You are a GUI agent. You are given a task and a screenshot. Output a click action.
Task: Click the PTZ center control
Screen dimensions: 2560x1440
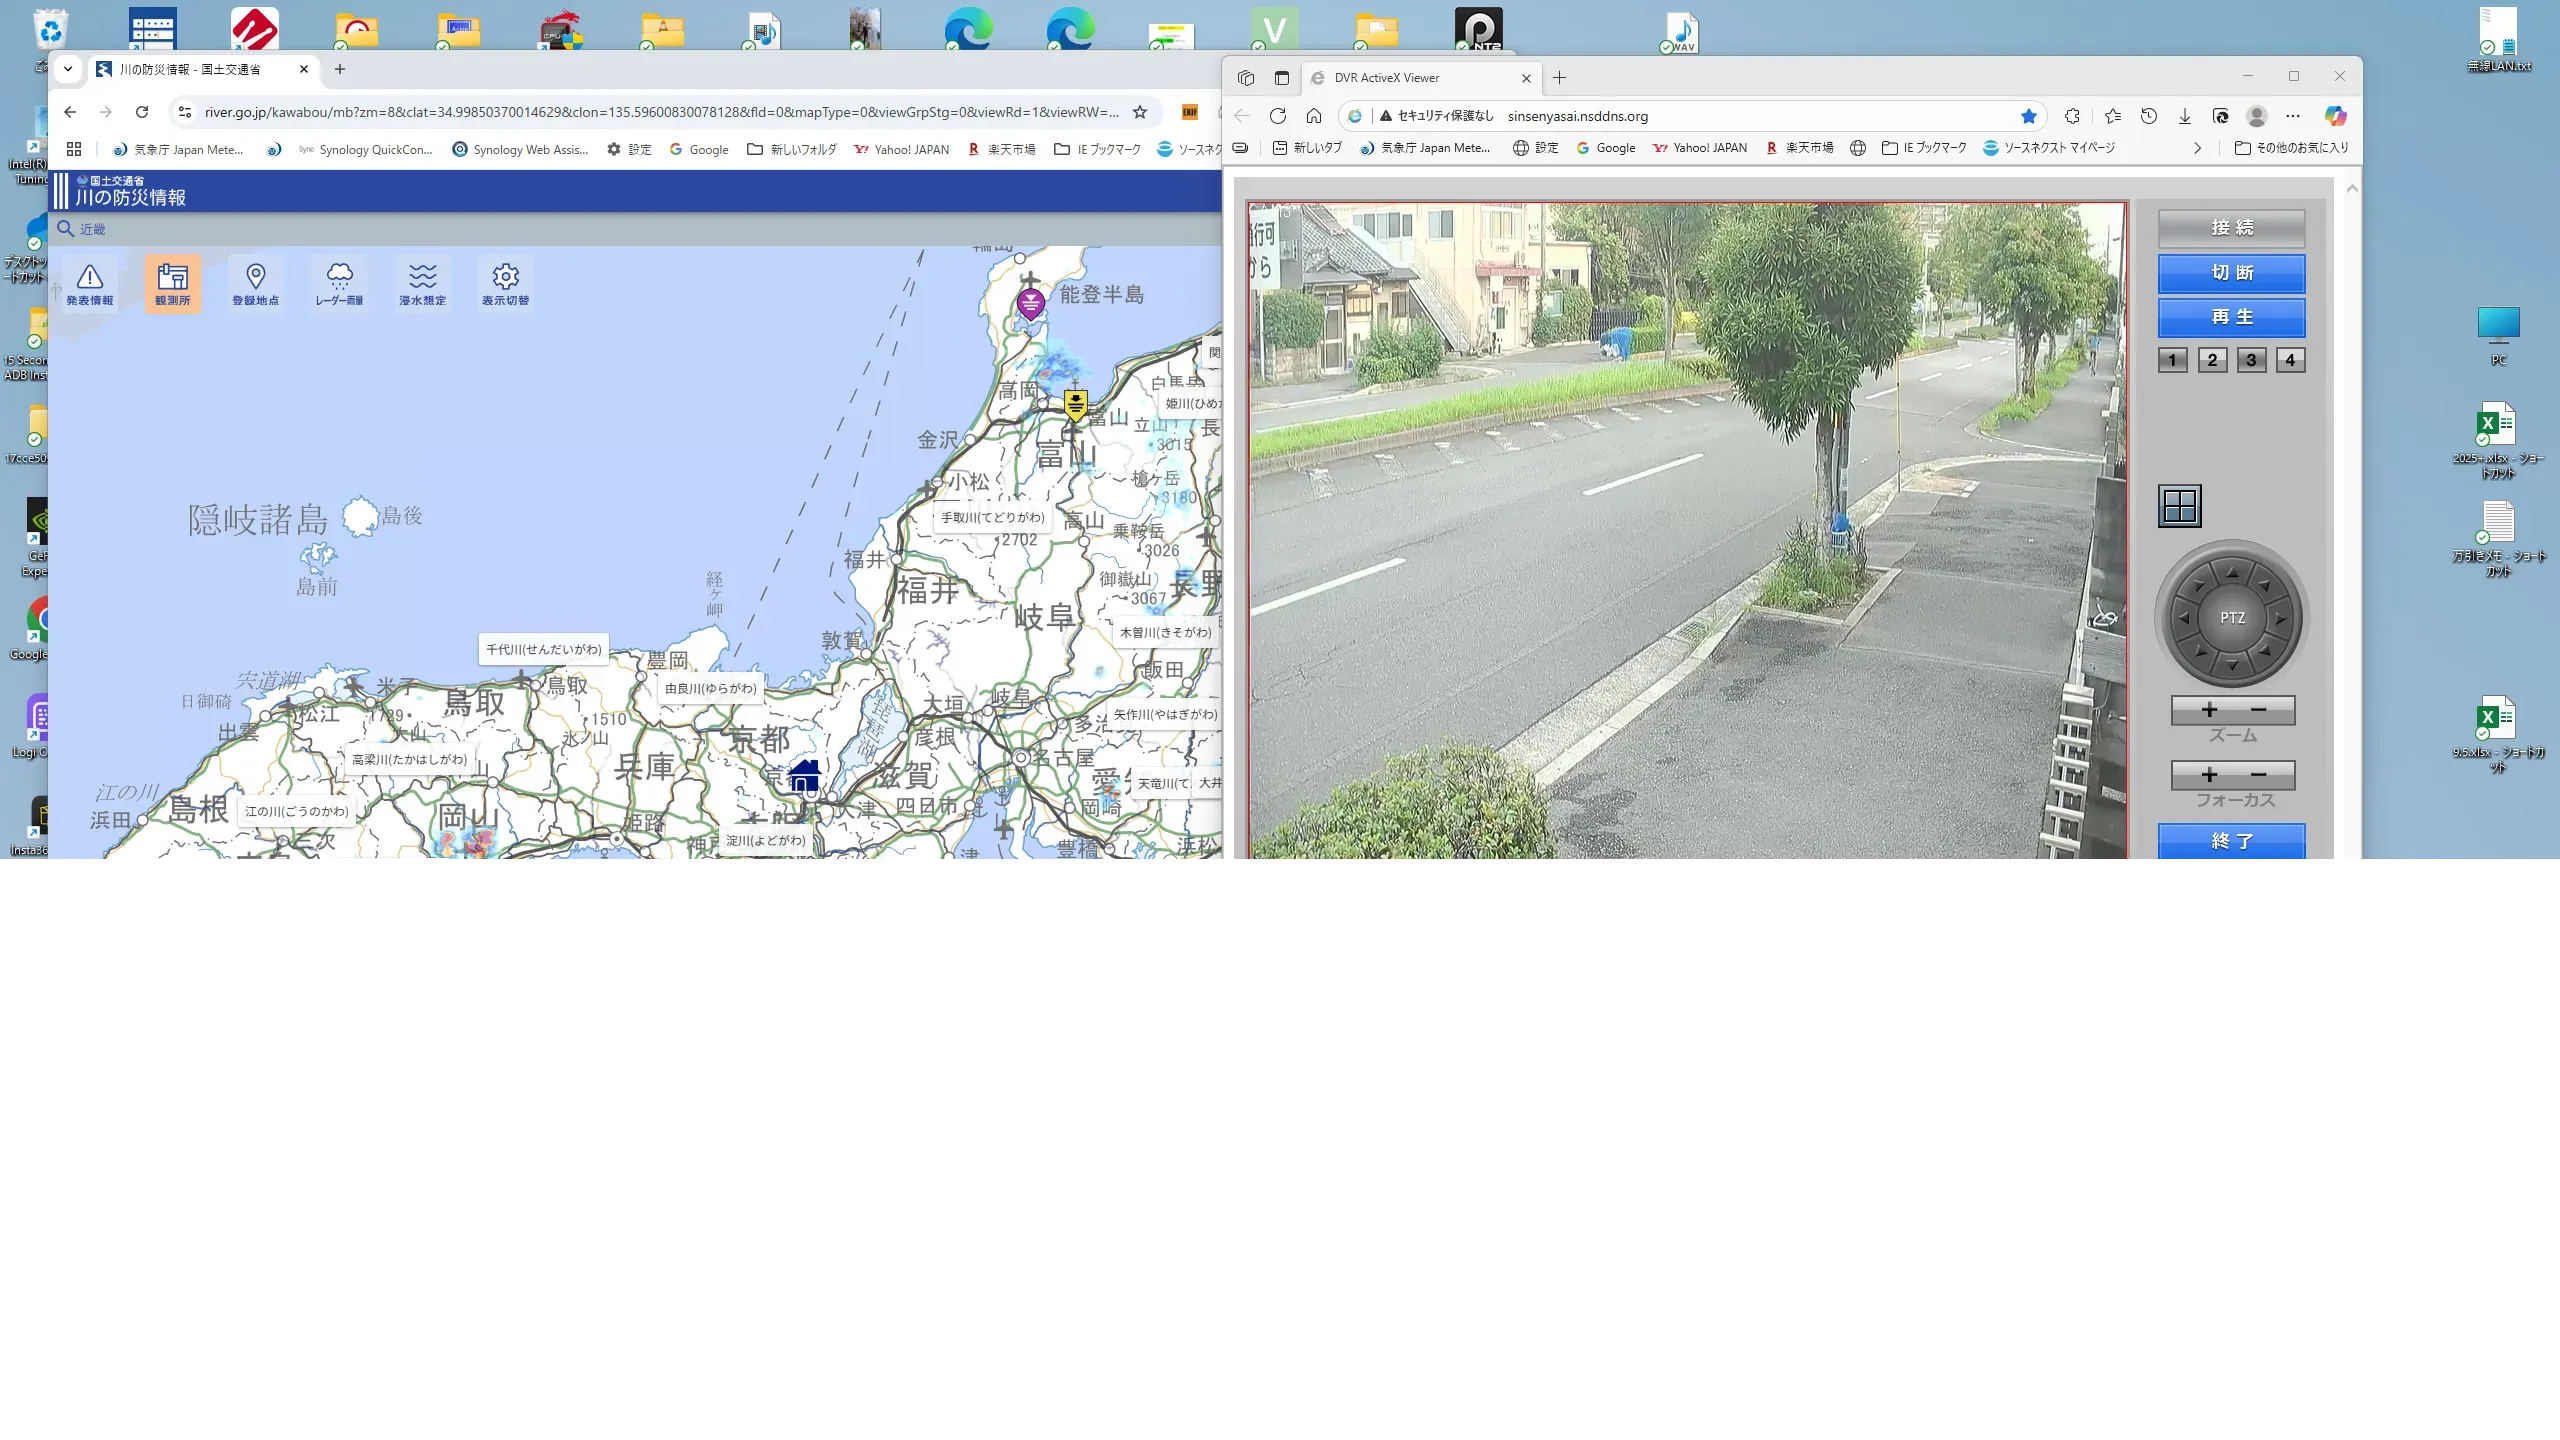(2232, 618)
